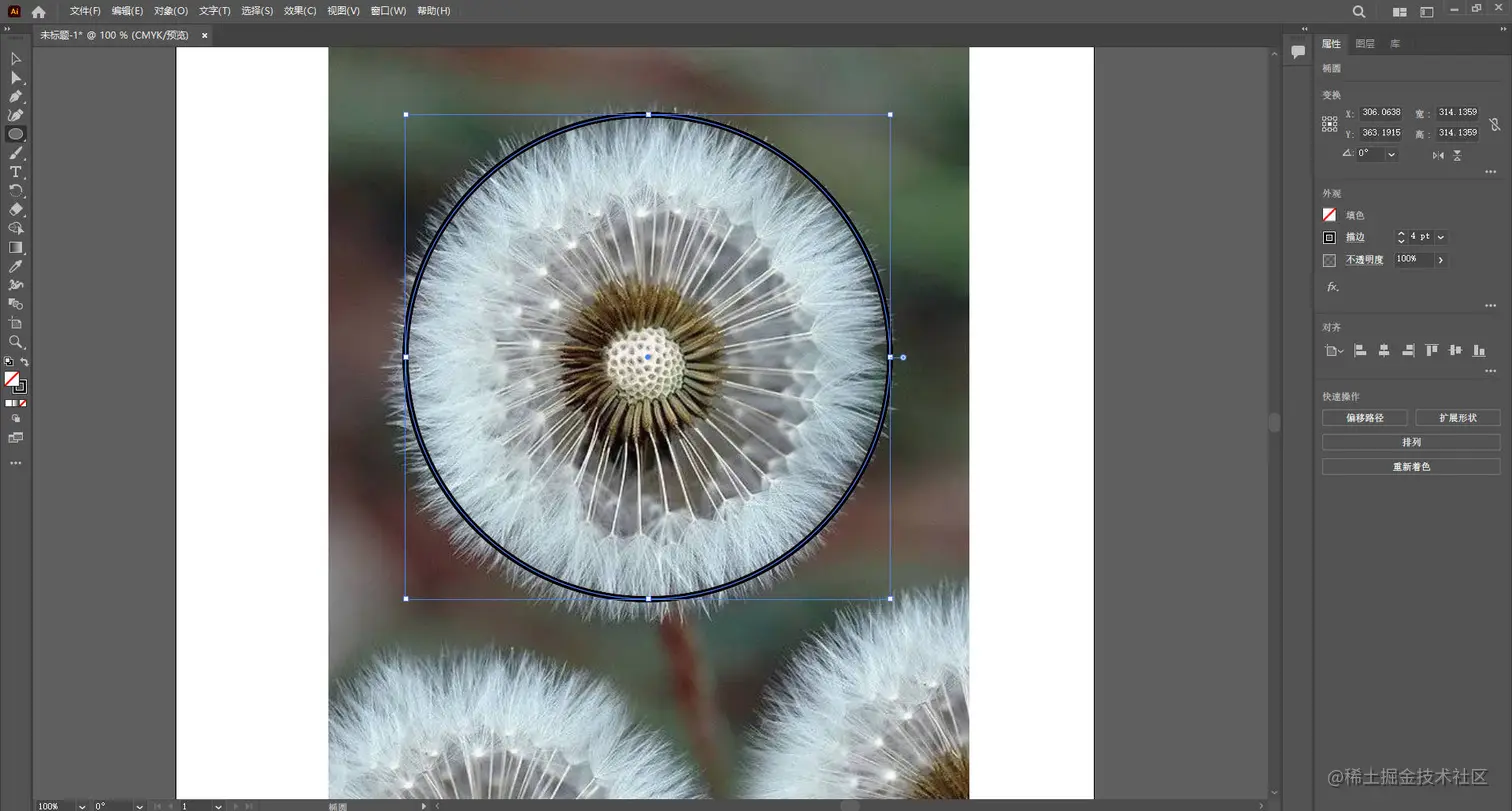
Task: Toggle the flip horizontal button
Action: [1438, 155]
